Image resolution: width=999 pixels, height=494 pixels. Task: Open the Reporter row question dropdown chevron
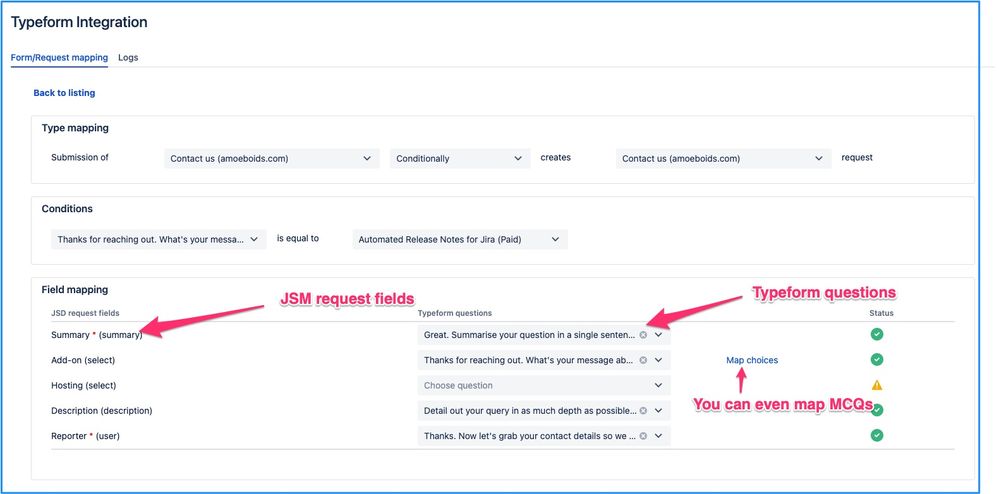659,437
